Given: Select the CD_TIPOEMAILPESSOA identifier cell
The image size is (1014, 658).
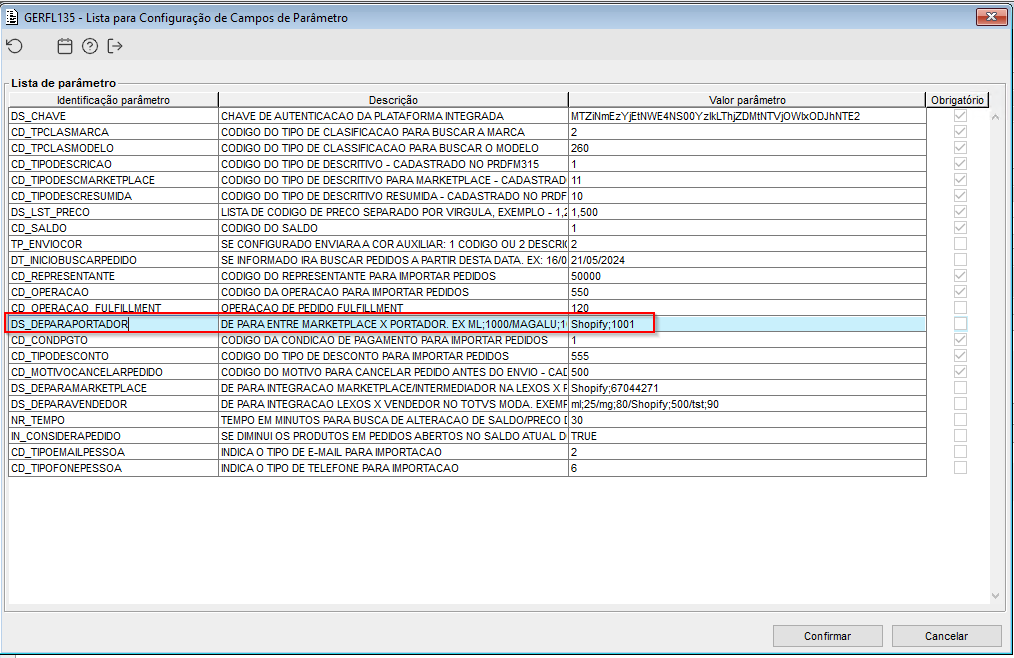Looking at the screenshot, I should [x=113, y=452].
